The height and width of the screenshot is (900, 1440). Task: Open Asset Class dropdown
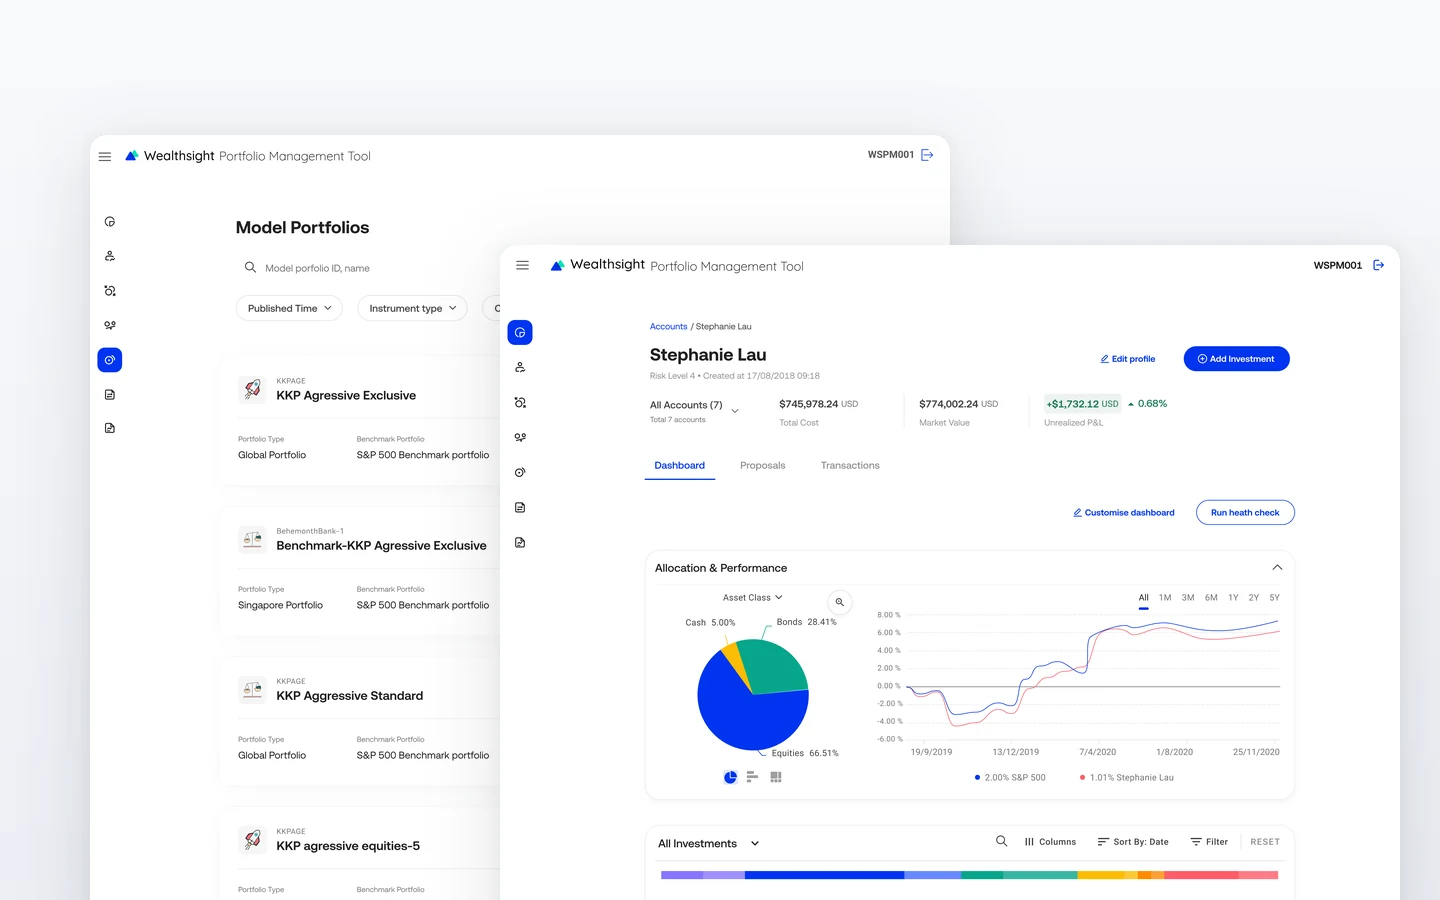(753, 597)
